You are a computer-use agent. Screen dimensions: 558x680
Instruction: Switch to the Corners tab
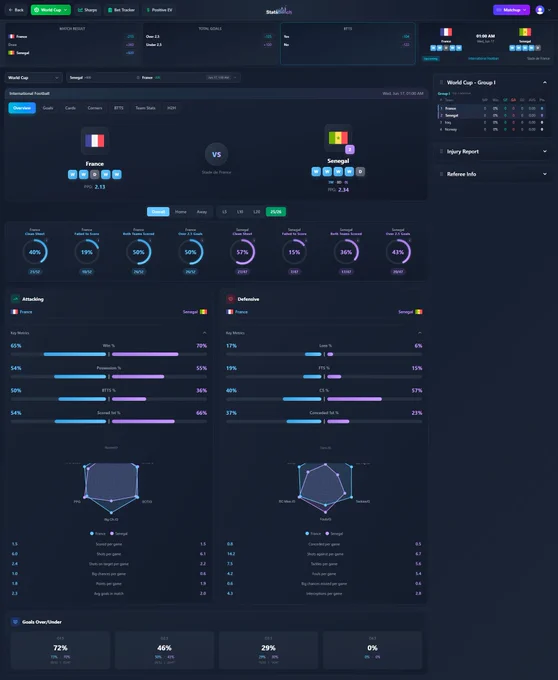tap(95, 108)
